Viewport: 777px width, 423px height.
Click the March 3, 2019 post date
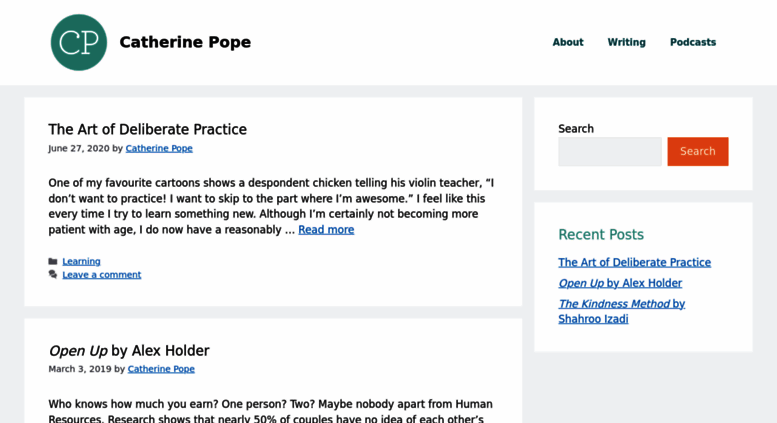(x=80, y=369)
